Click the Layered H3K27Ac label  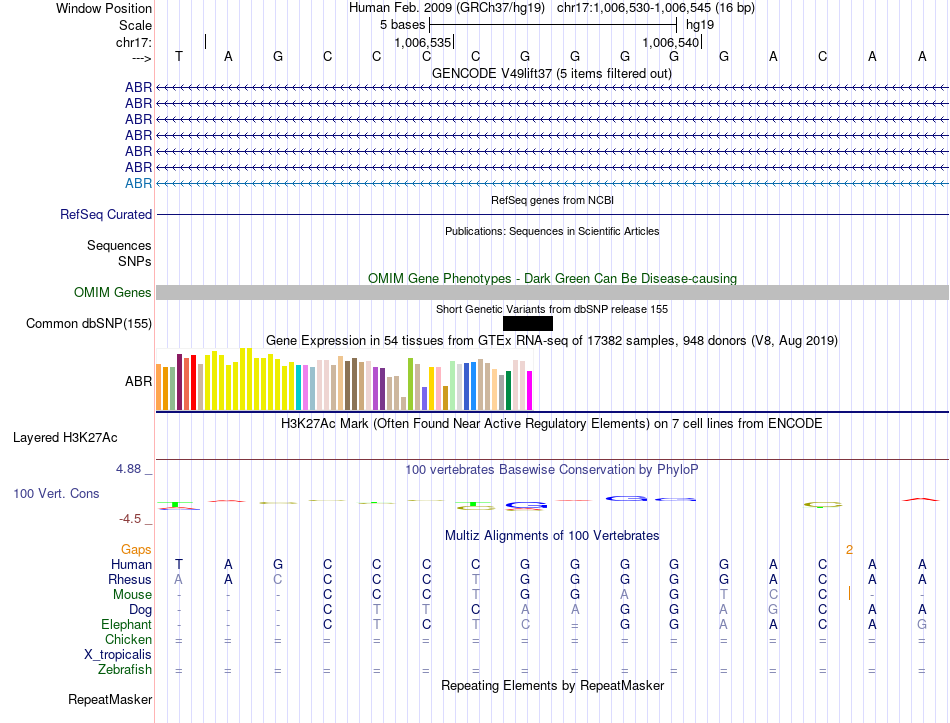click(x=65, y=438)
